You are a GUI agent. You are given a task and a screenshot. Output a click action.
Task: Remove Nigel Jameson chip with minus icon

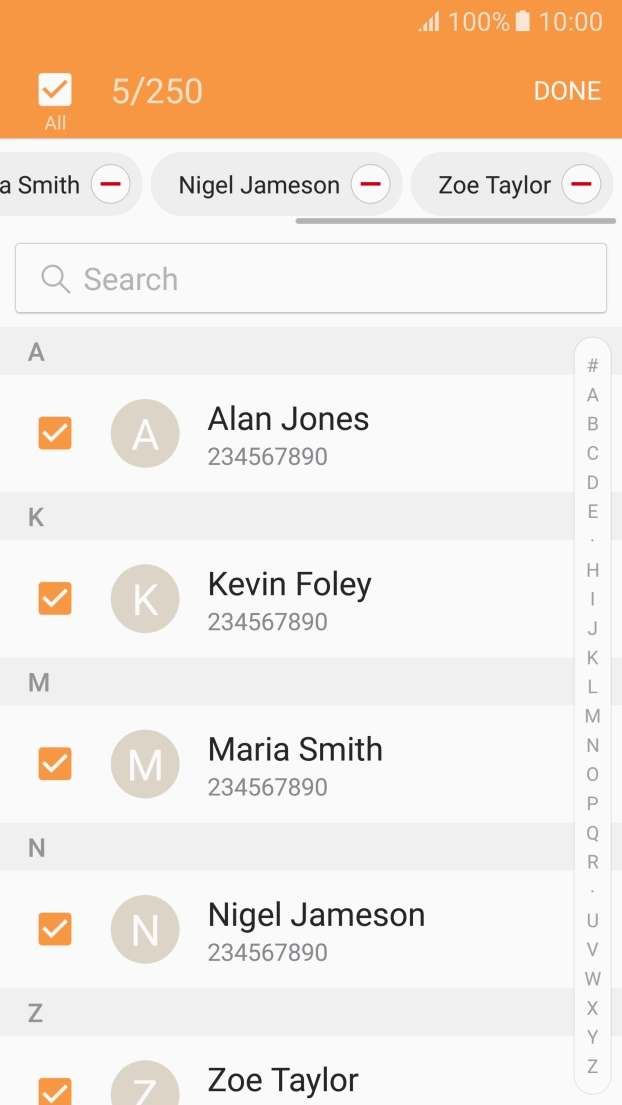370,185
